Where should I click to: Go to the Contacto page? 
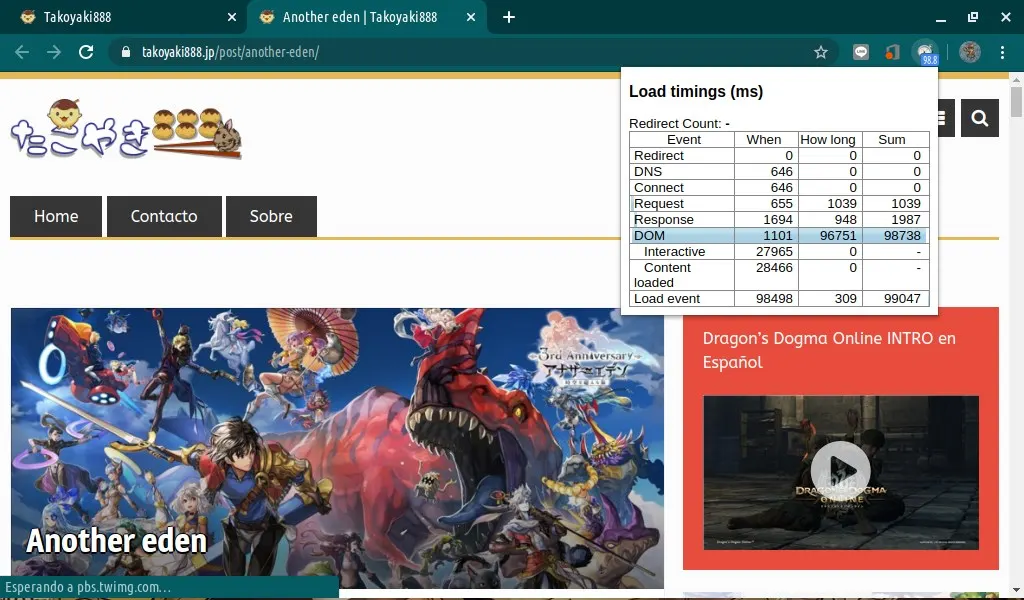click(164, 216)
